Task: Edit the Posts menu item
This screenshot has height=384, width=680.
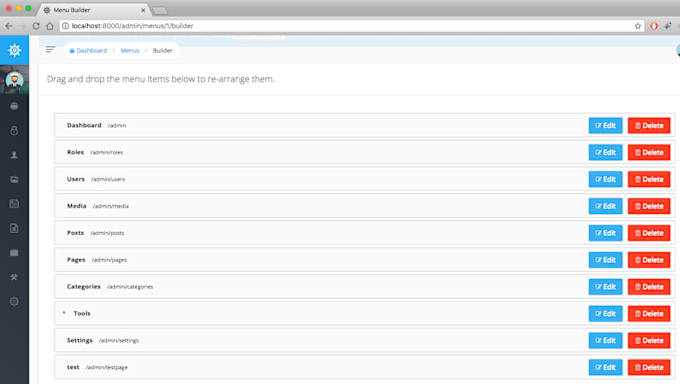Action: 605,233
